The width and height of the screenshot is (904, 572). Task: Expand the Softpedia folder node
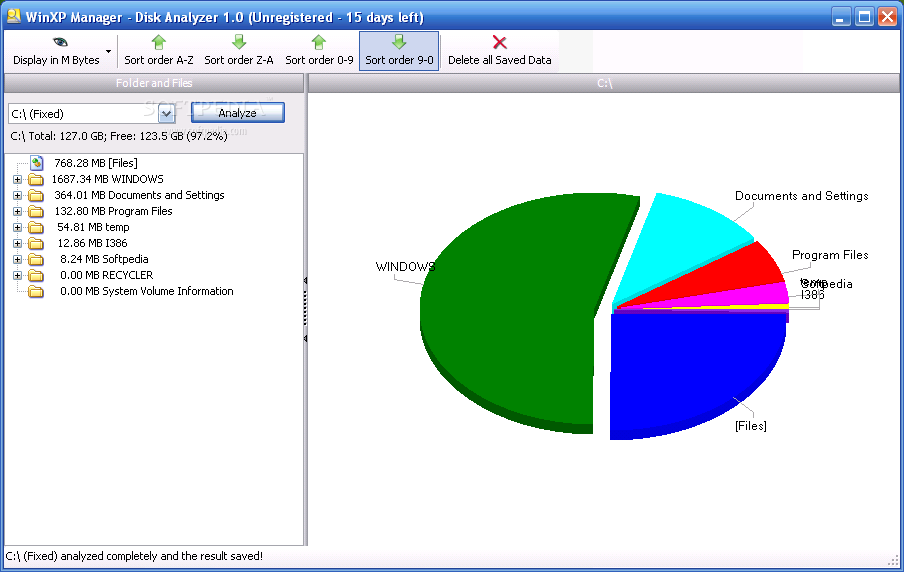(x=17, y=259)
